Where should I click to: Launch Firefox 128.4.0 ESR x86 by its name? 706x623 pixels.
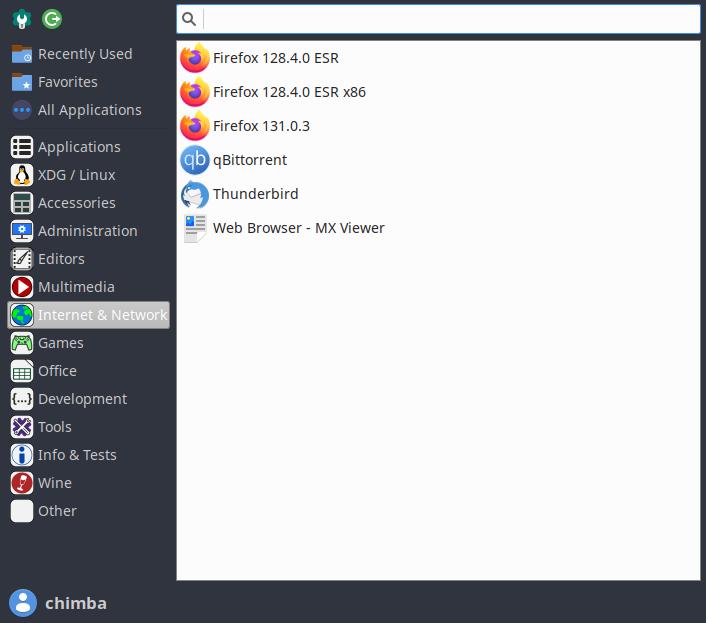point(289,92)
